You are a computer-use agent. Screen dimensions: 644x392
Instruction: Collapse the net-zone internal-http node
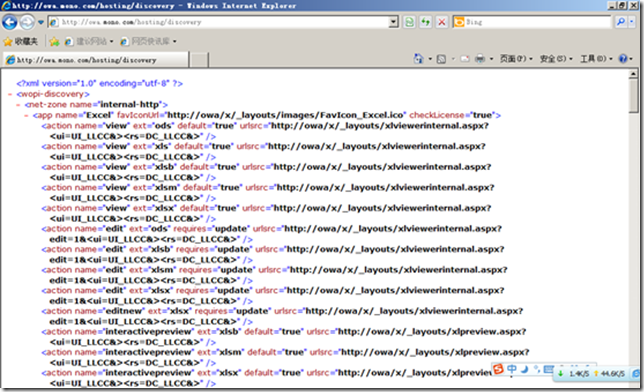click(18, 105)
